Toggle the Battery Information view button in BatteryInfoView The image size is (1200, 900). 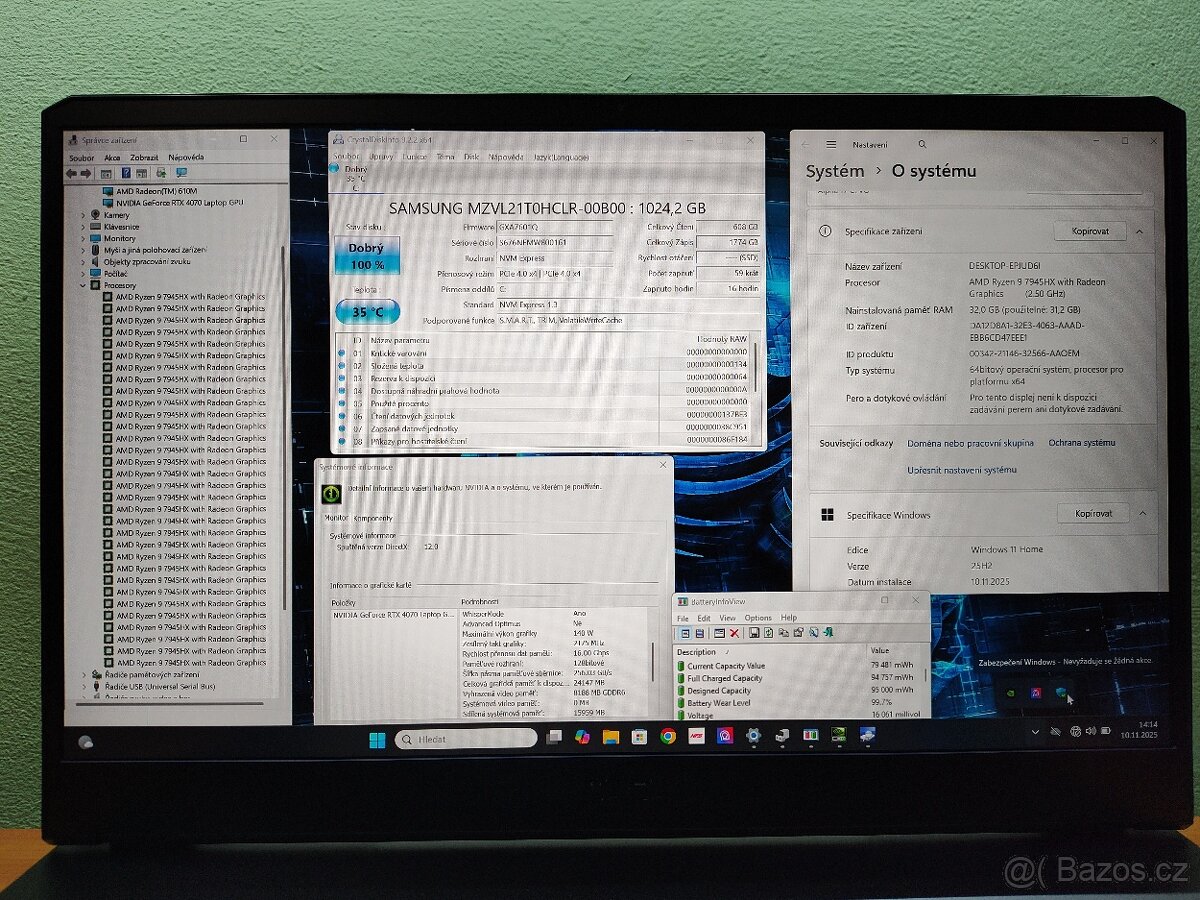coord(685,634)
